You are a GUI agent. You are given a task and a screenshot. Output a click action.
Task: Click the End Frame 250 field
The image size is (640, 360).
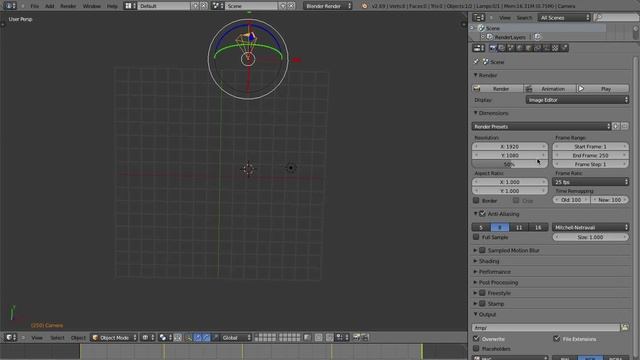point(590,156)
